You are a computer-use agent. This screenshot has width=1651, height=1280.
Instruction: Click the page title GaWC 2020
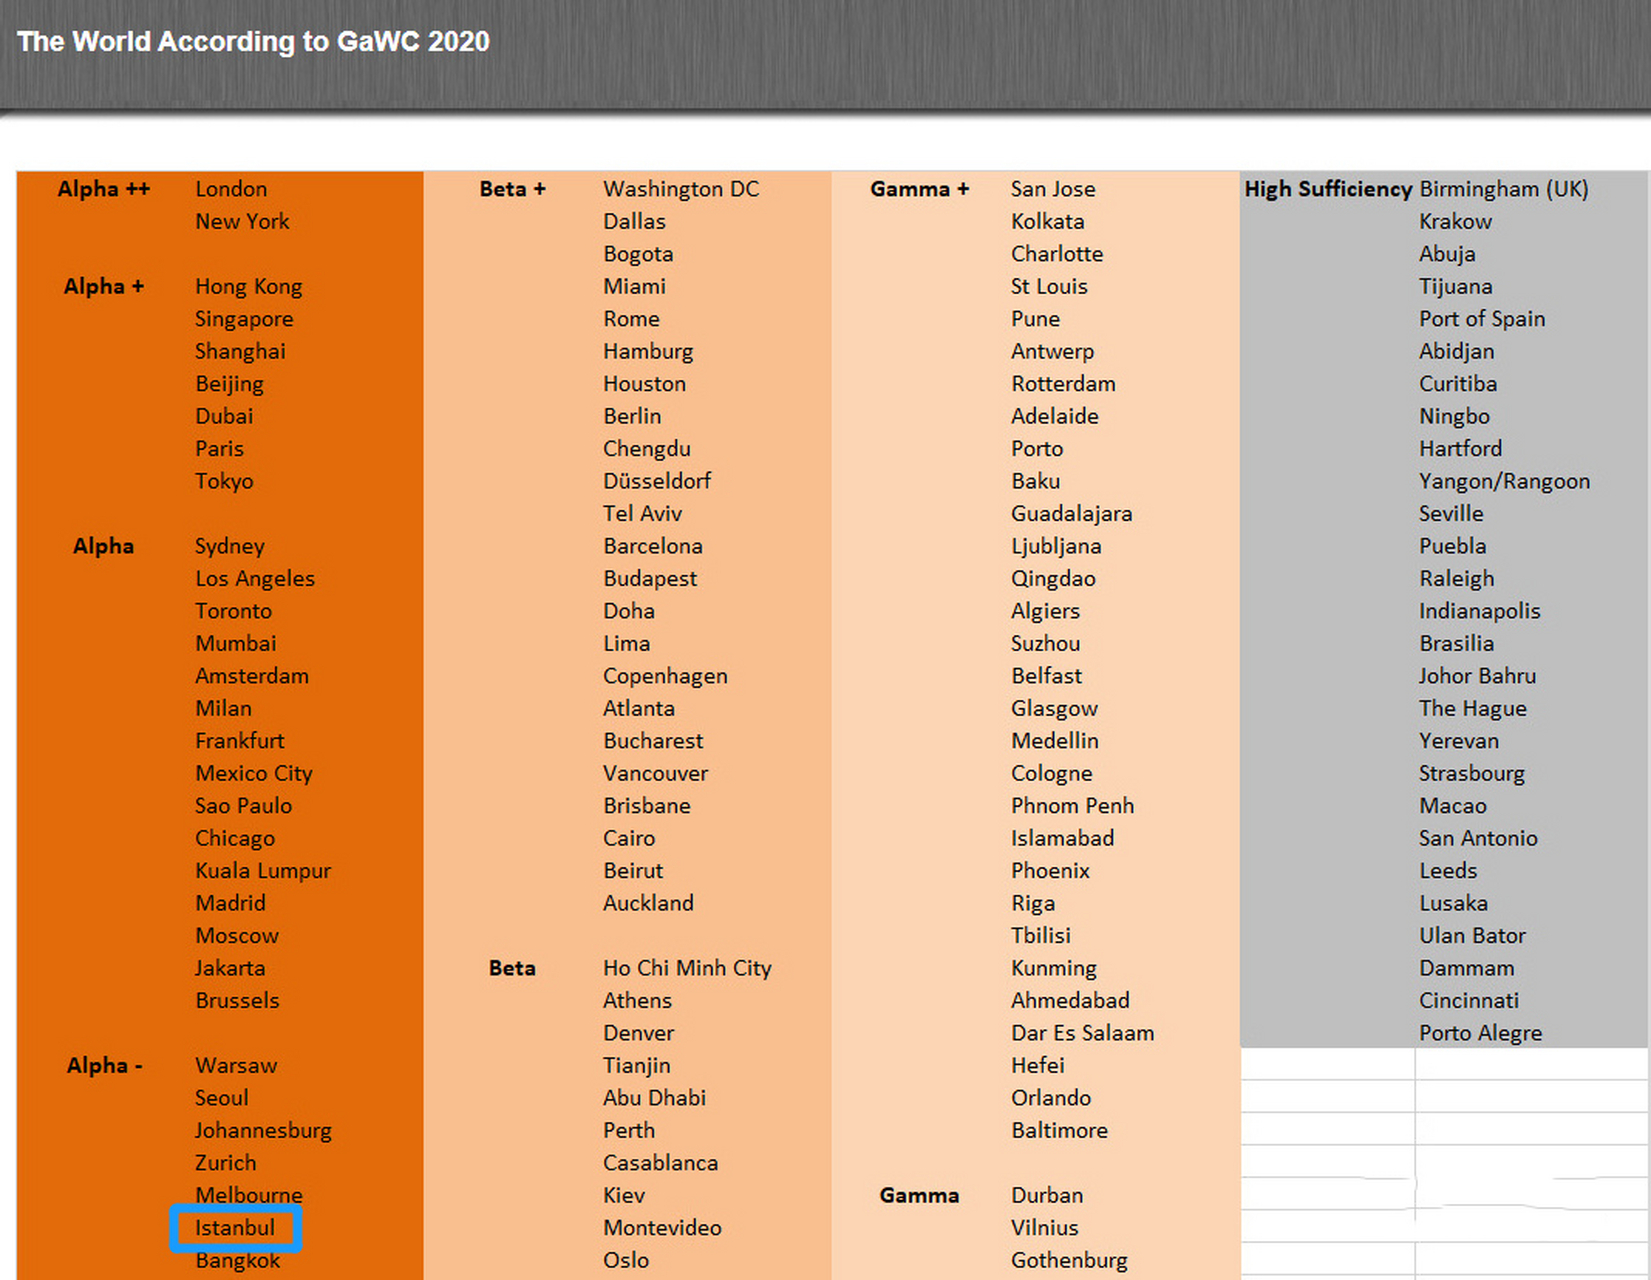pyautogui.click(x=253, y=41)
